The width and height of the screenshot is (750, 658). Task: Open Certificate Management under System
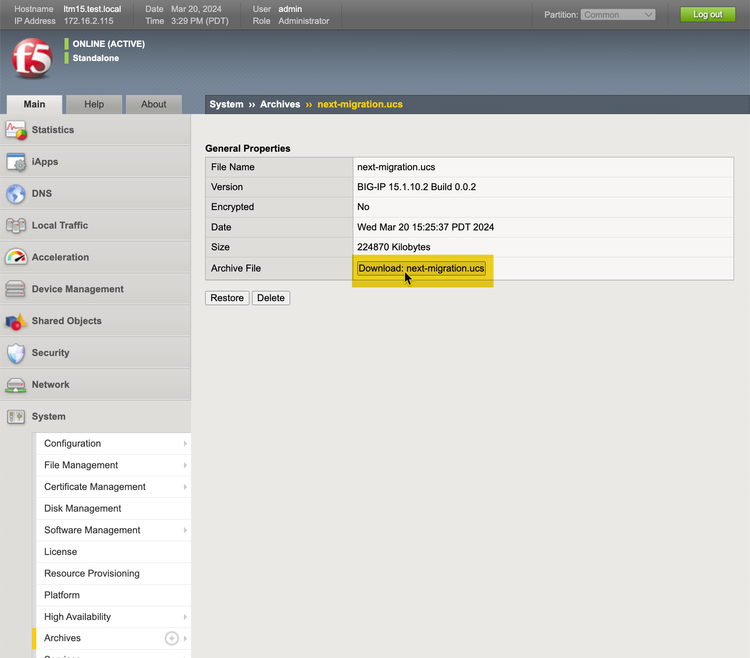point(95,487)
